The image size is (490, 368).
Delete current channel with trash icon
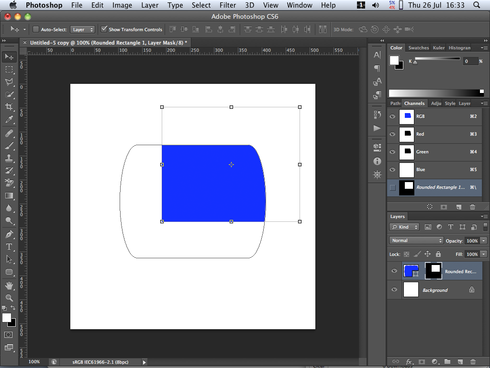[472, 207]
